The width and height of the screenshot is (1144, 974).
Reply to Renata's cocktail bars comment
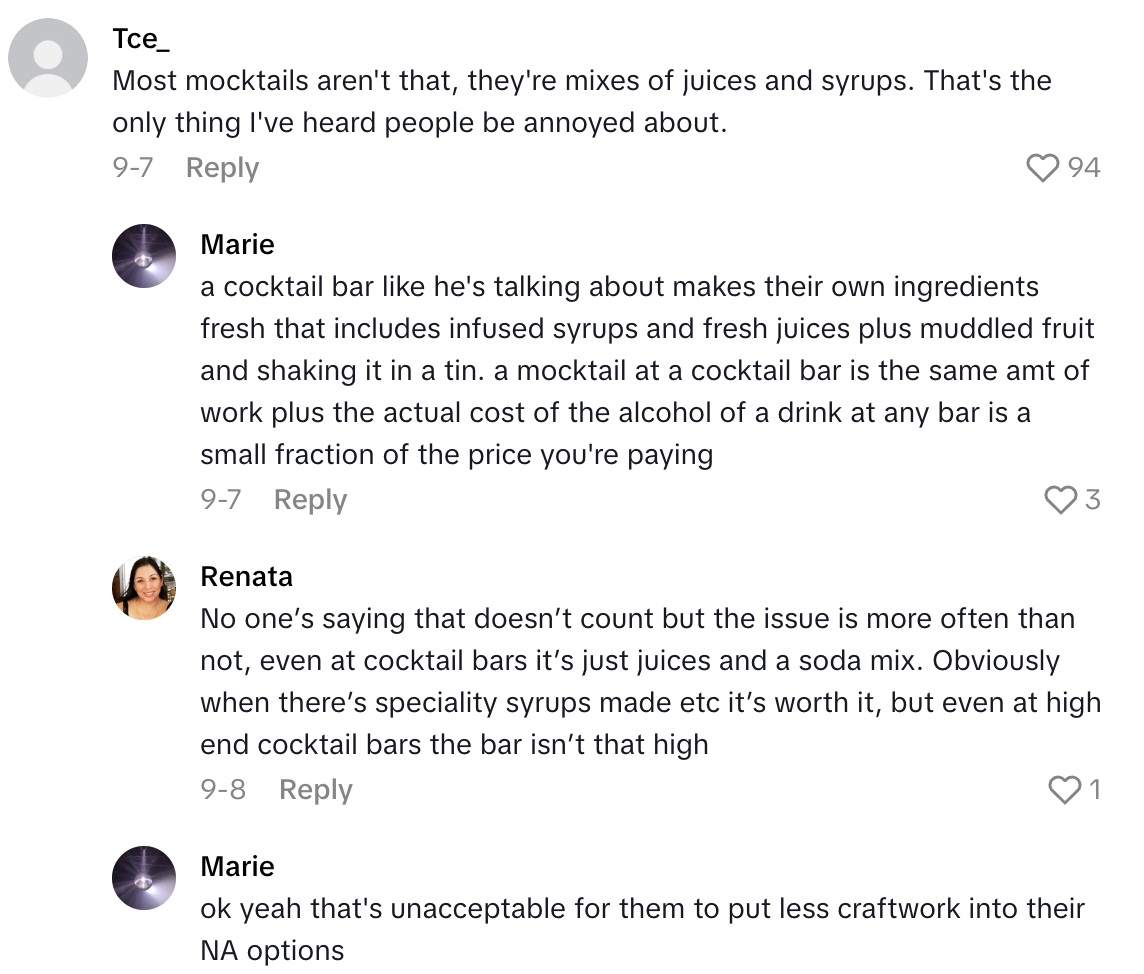point(315,789)
